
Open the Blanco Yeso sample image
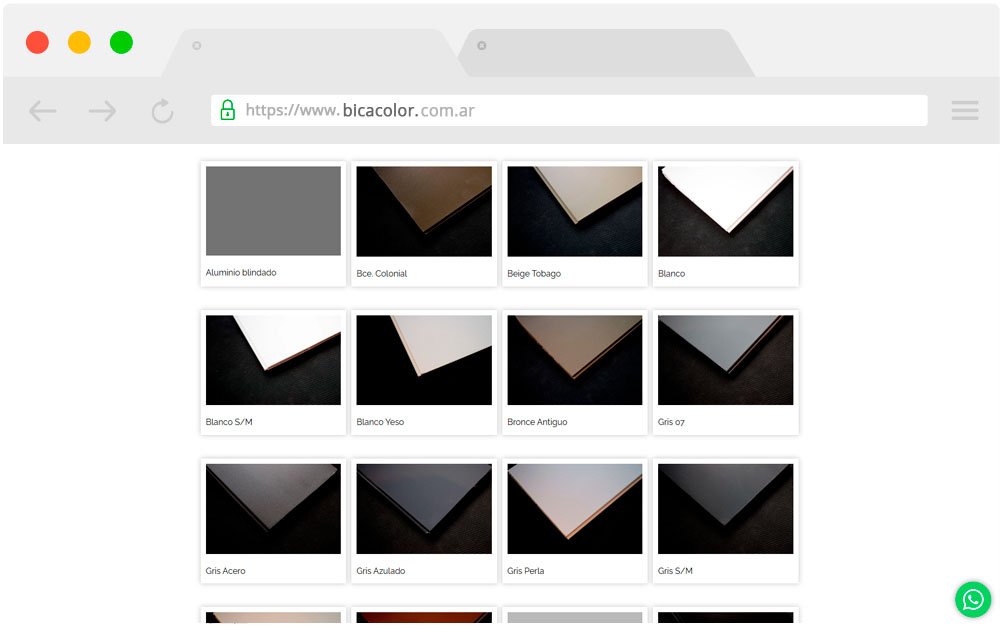coord(424,360)
